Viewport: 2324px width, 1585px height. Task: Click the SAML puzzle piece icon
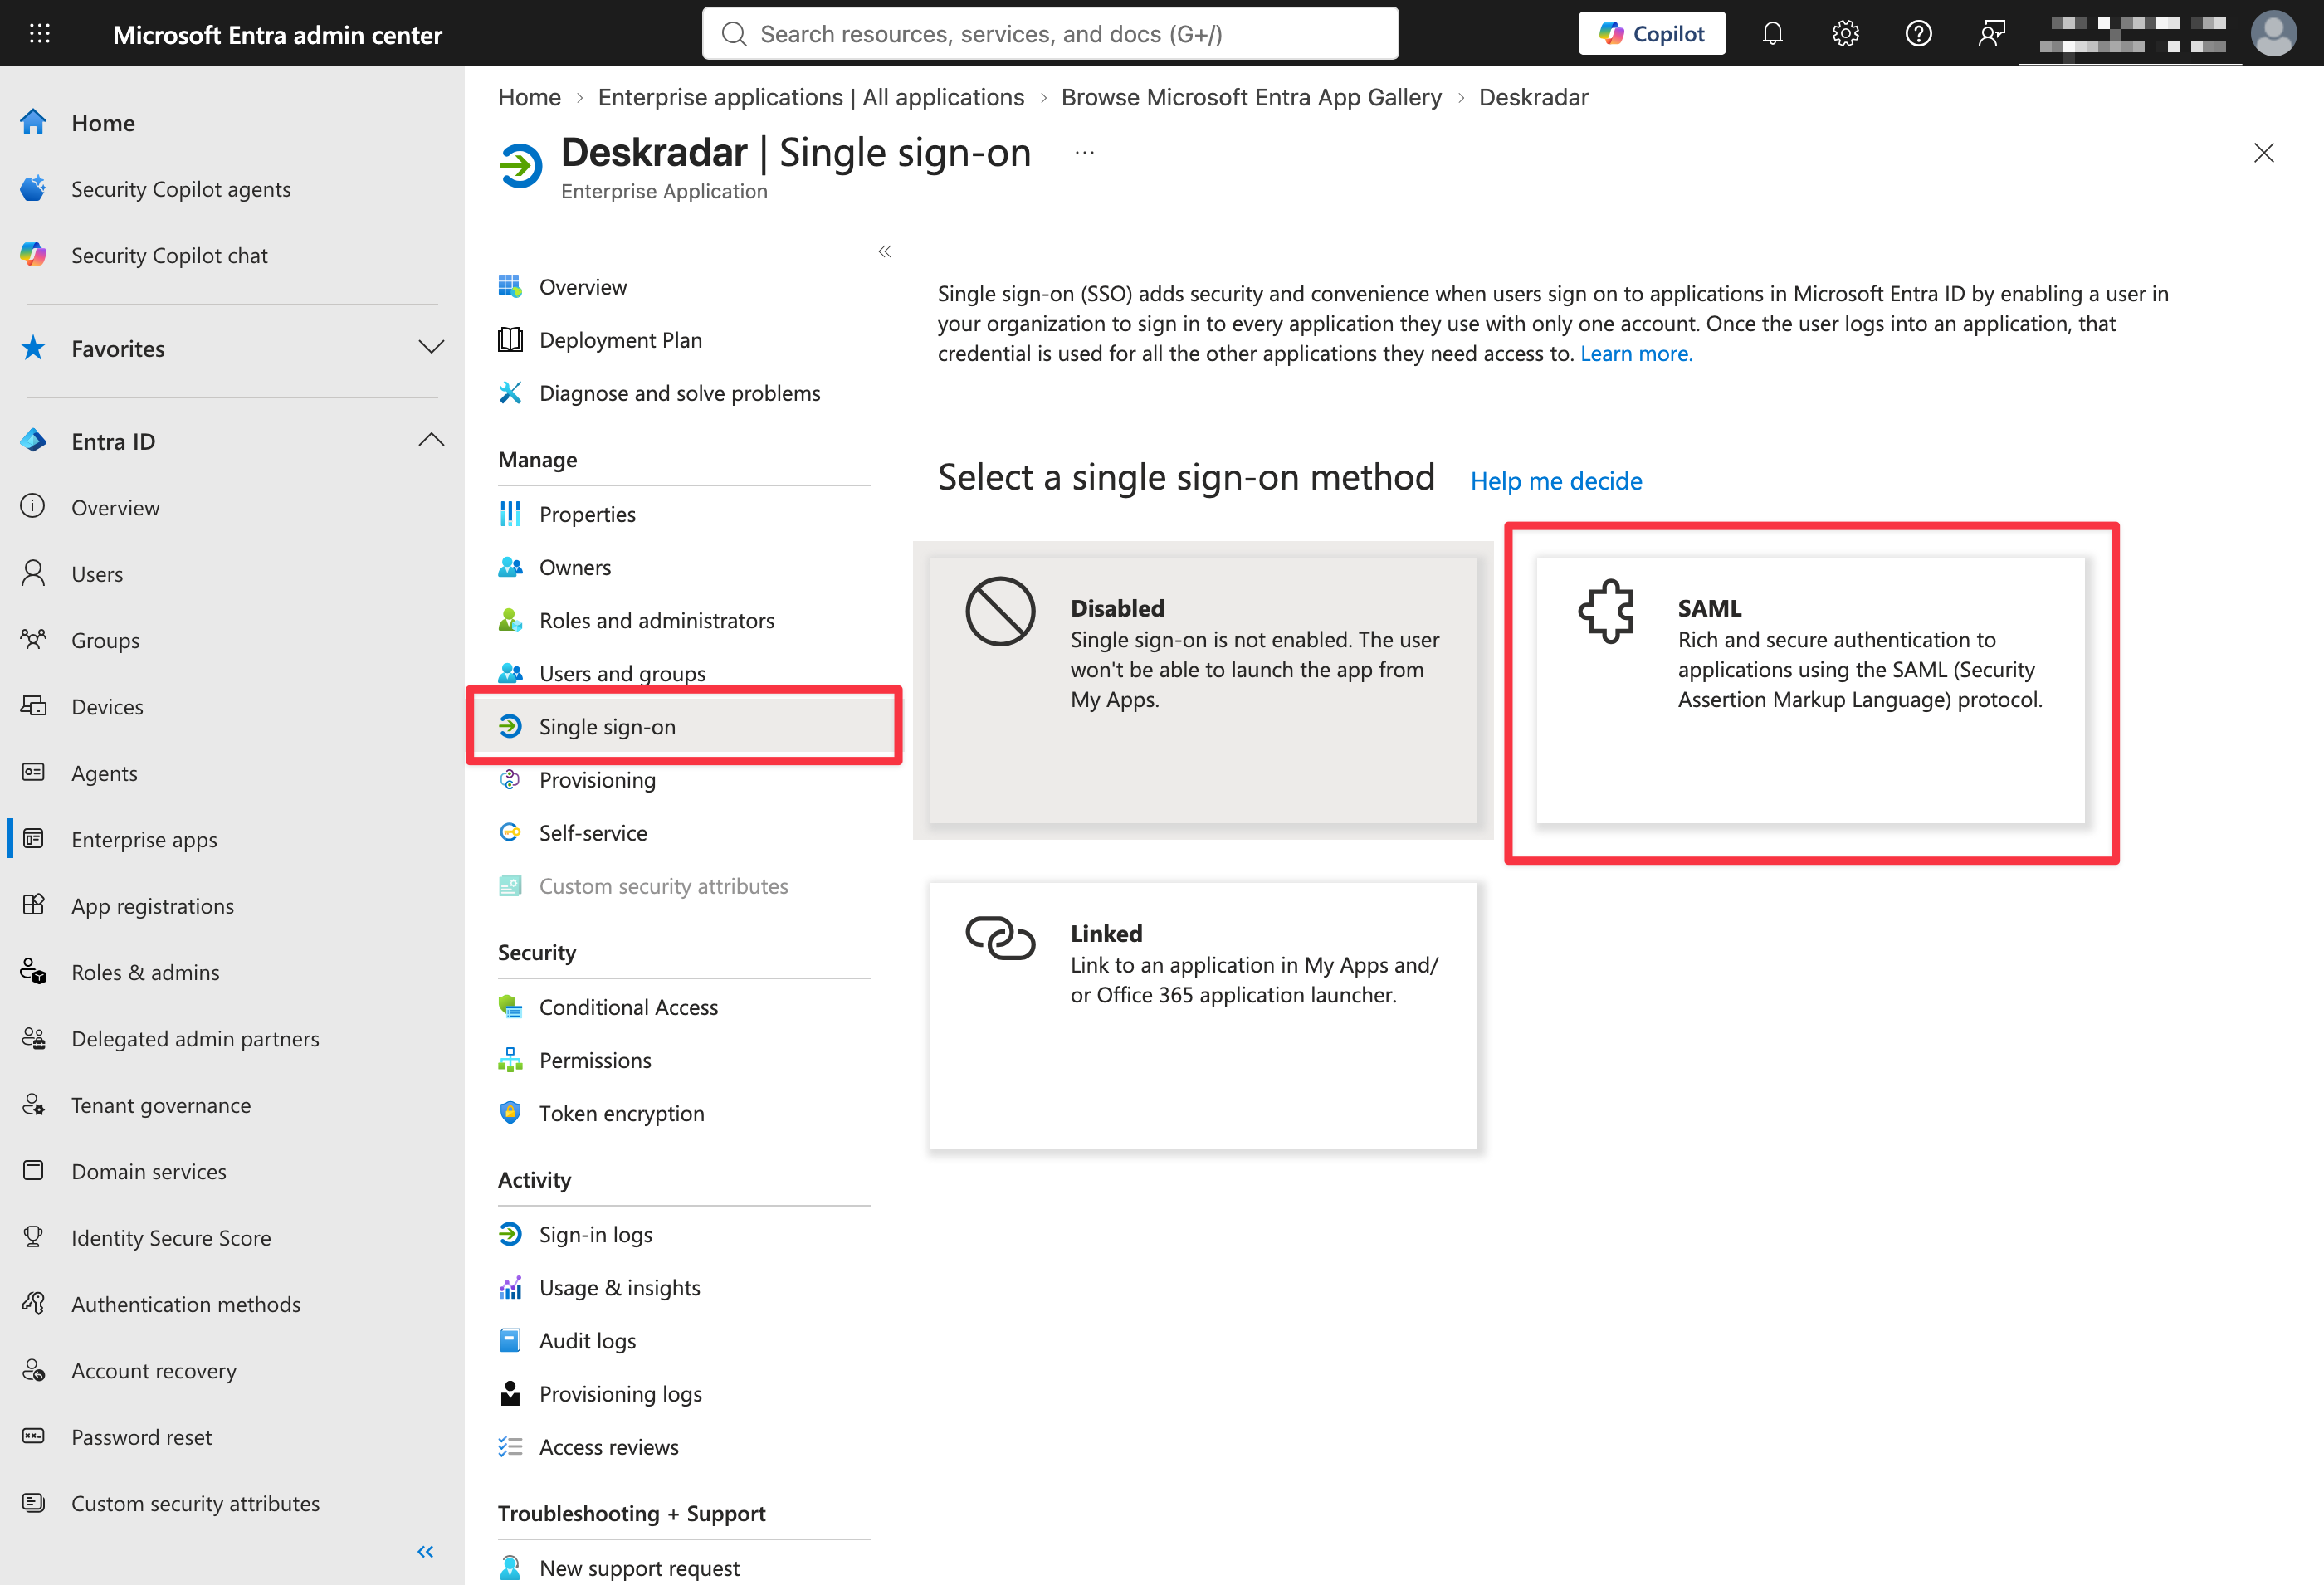pyautogui.click(x=1606, y=610)
